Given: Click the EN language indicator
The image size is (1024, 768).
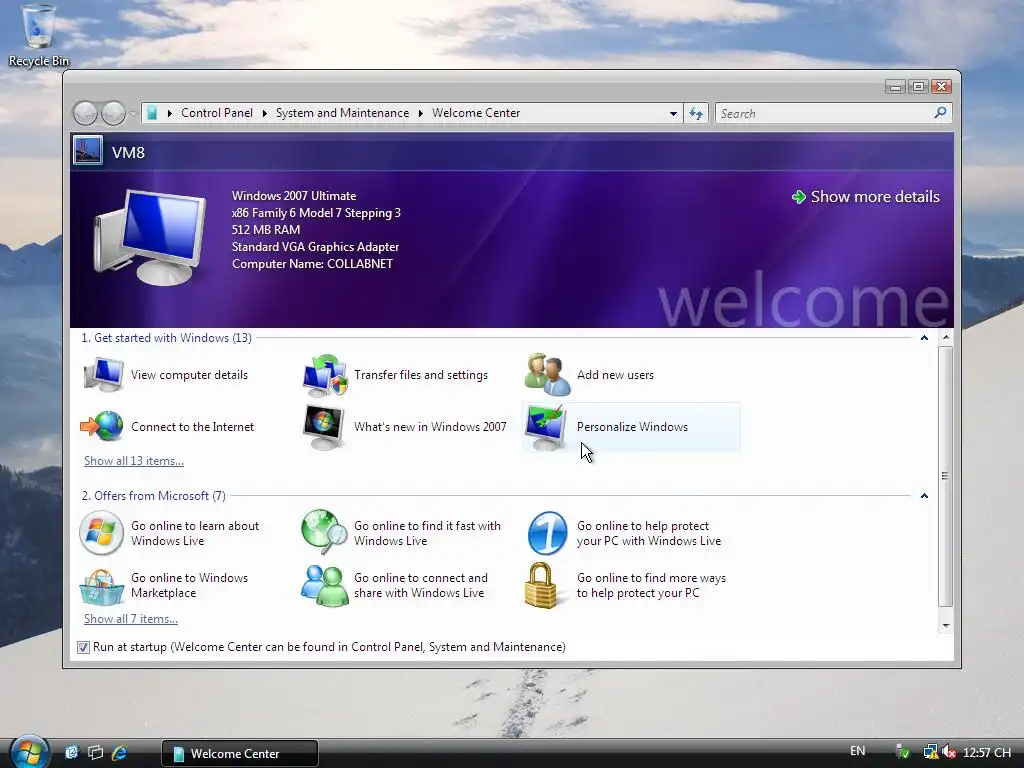Looking at the screenshot, I should point(857,751).
